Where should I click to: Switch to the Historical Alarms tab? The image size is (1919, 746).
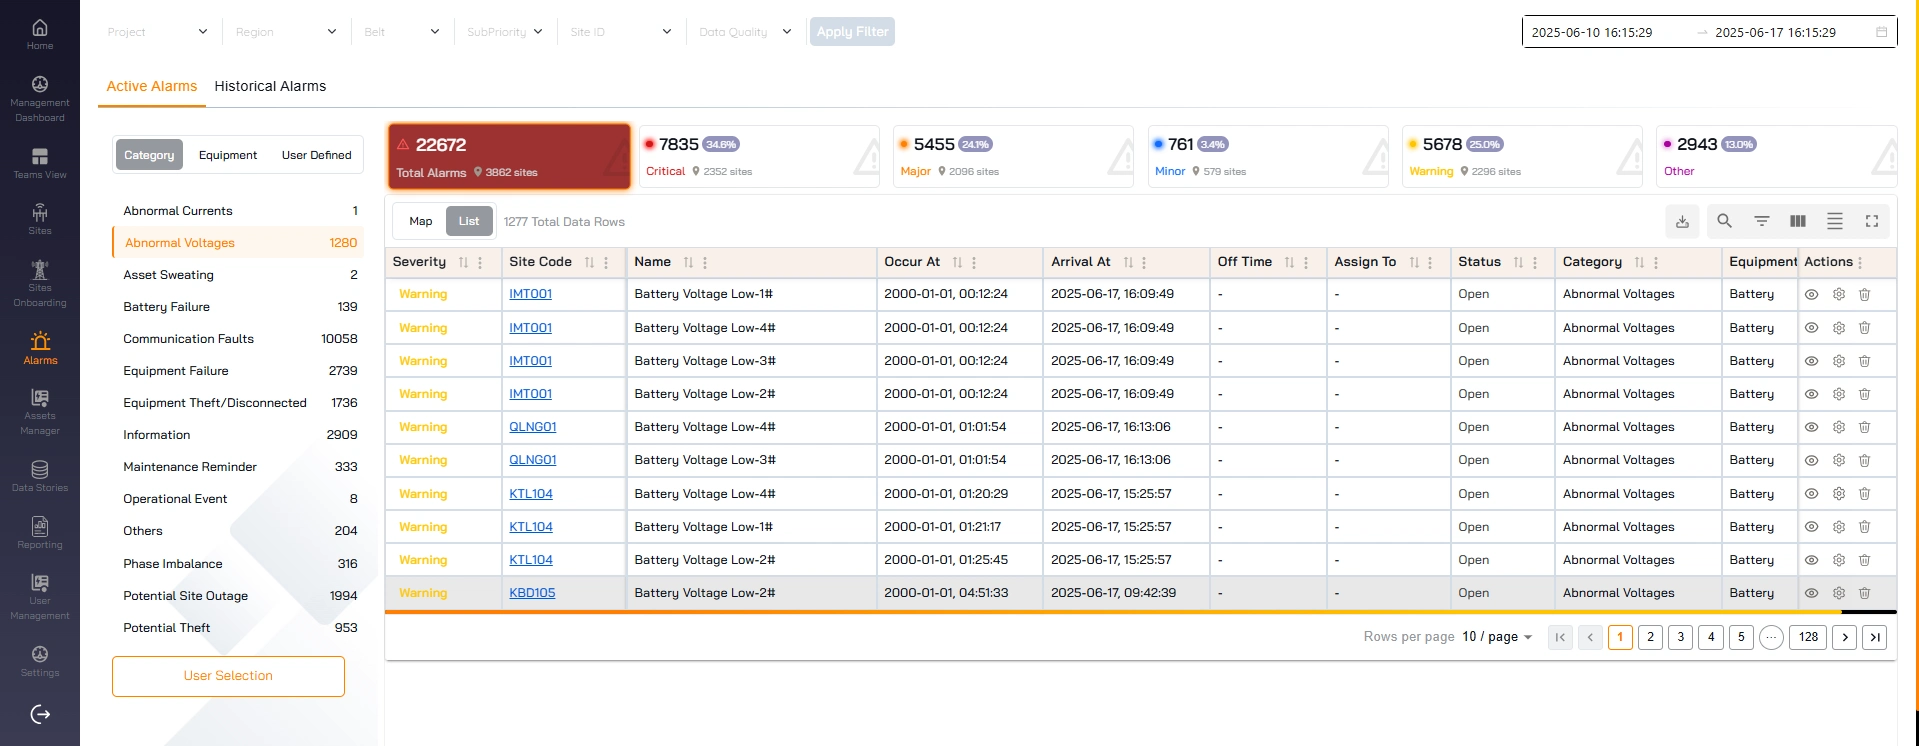pos(270,86)
